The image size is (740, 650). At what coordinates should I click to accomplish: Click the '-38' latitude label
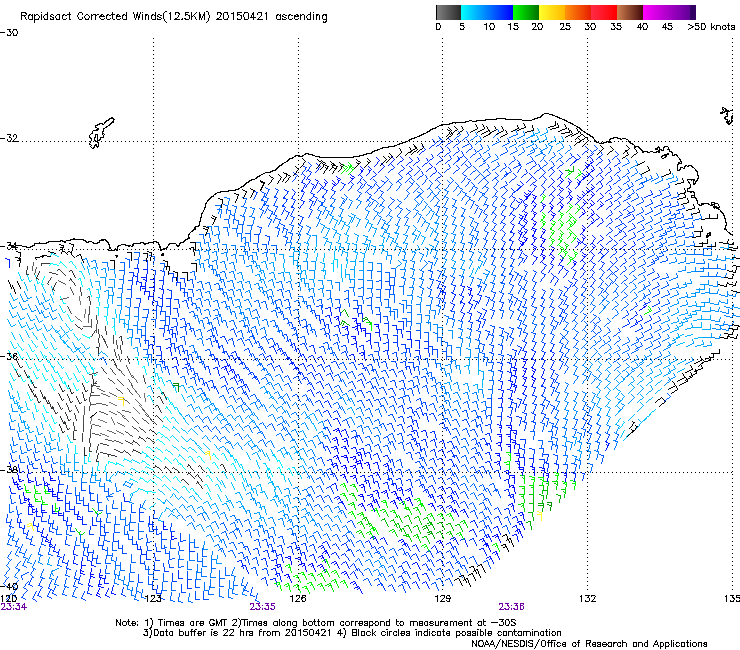click(9, 470)
